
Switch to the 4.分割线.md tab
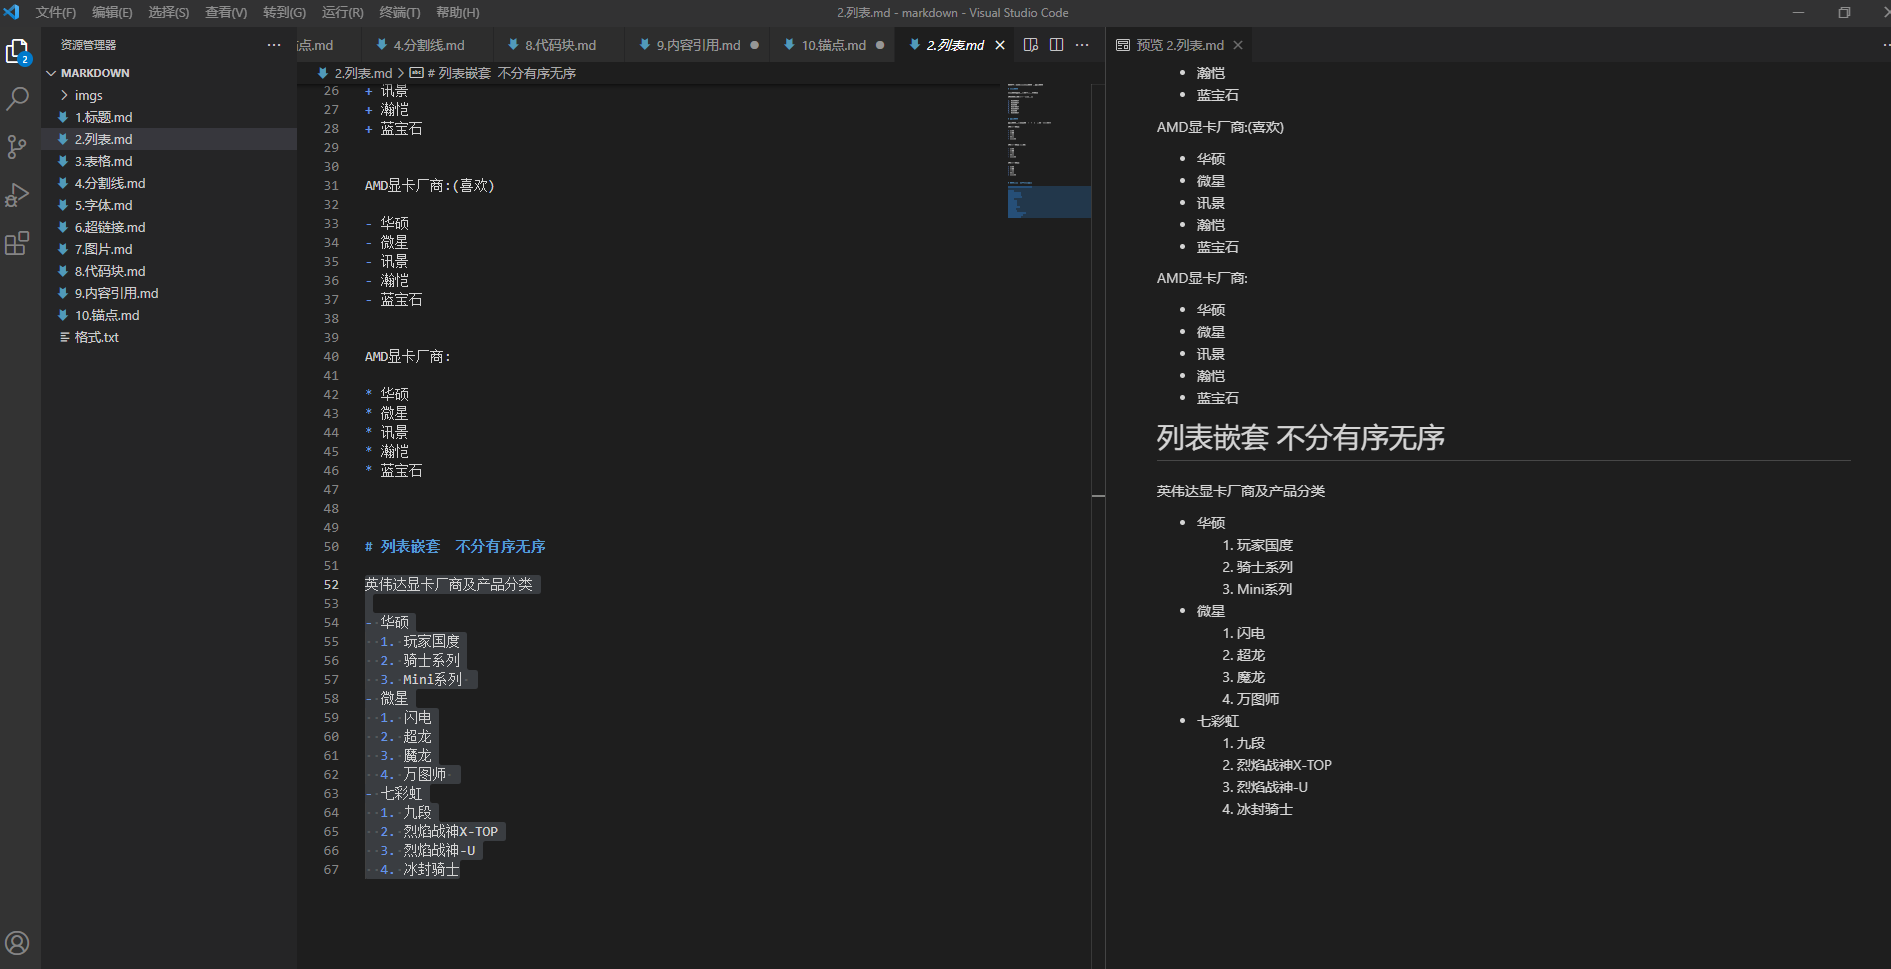click(x=427, y=45)
